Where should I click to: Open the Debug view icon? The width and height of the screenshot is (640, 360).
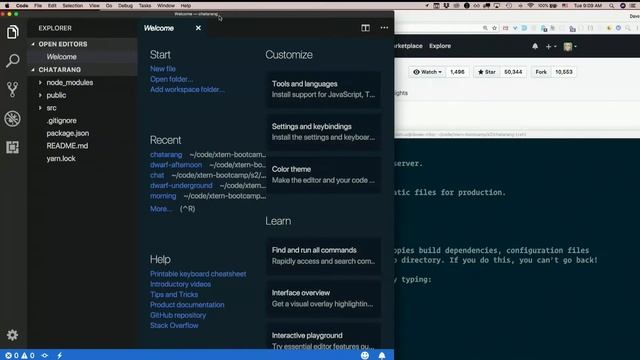[13, 118]
